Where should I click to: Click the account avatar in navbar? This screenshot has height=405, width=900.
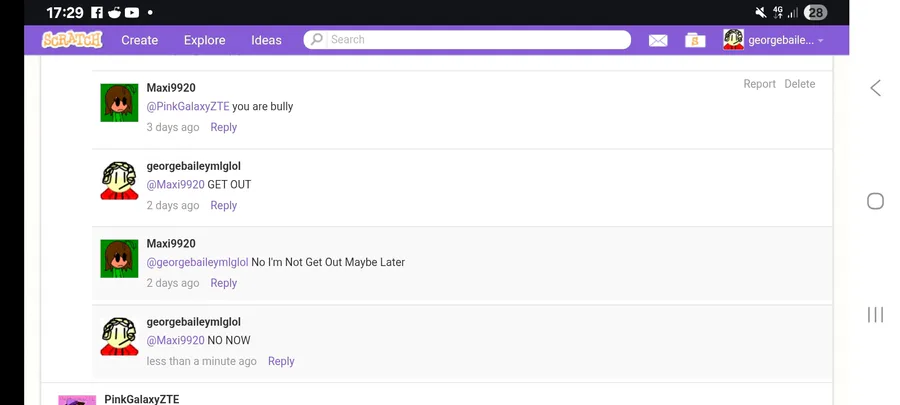coord(733,40)
